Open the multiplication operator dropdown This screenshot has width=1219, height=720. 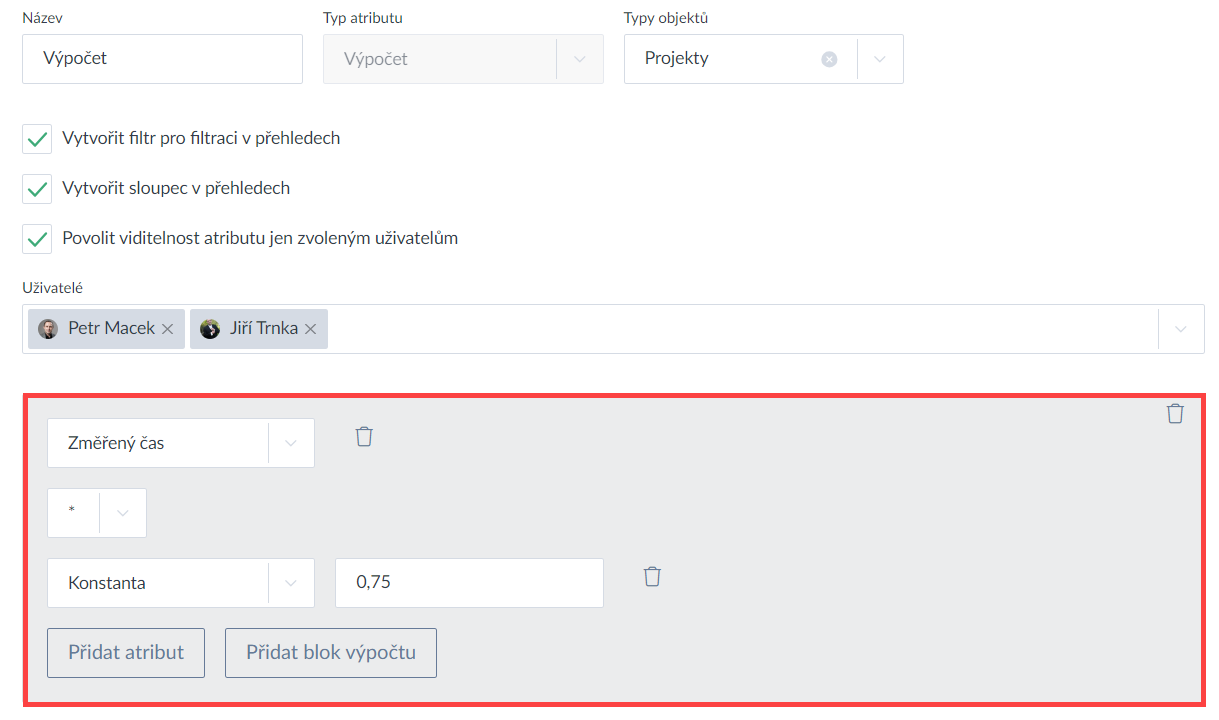[123, 513]
